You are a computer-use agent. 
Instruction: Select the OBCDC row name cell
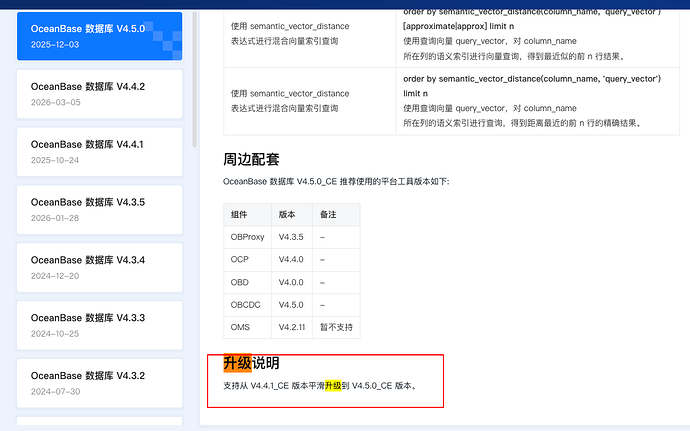246,304
